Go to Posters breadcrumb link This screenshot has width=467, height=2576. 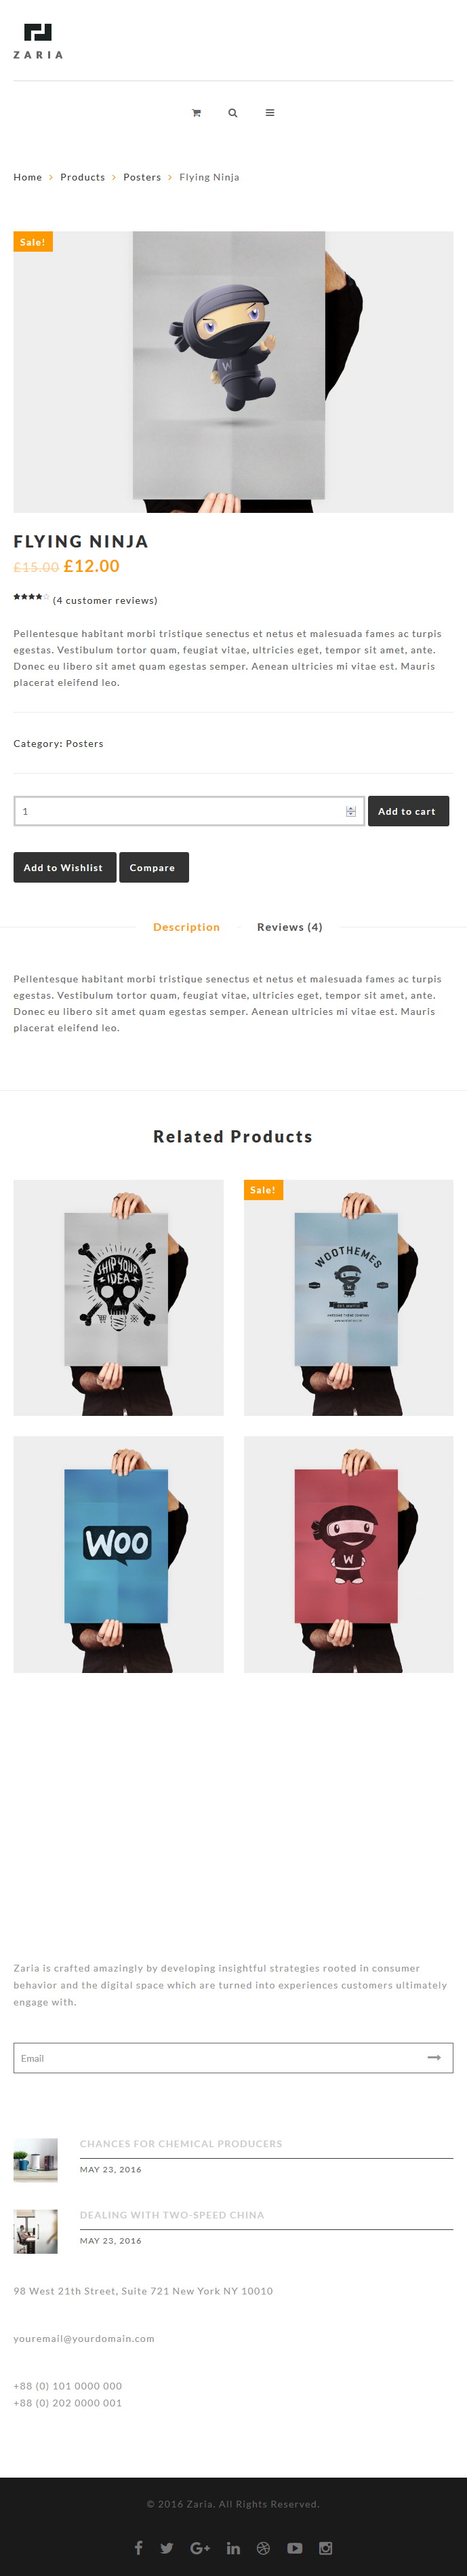click(142, 177)
